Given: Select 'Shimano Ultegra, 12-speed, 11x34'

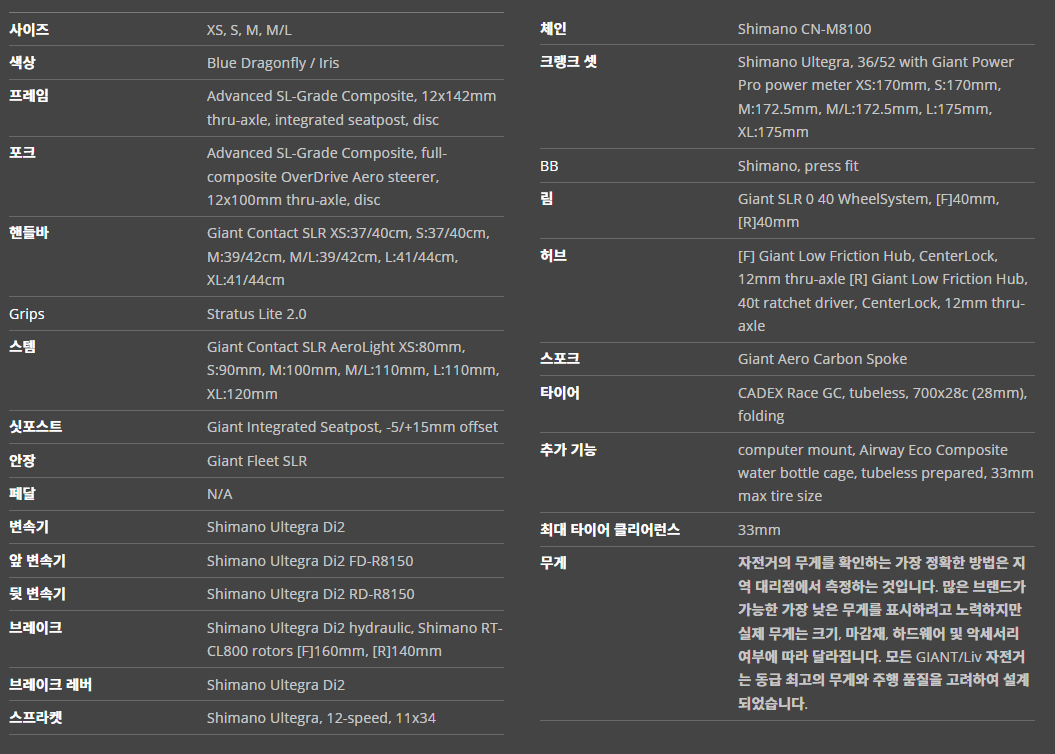Looking at the screenshot, I should point(321,718).
